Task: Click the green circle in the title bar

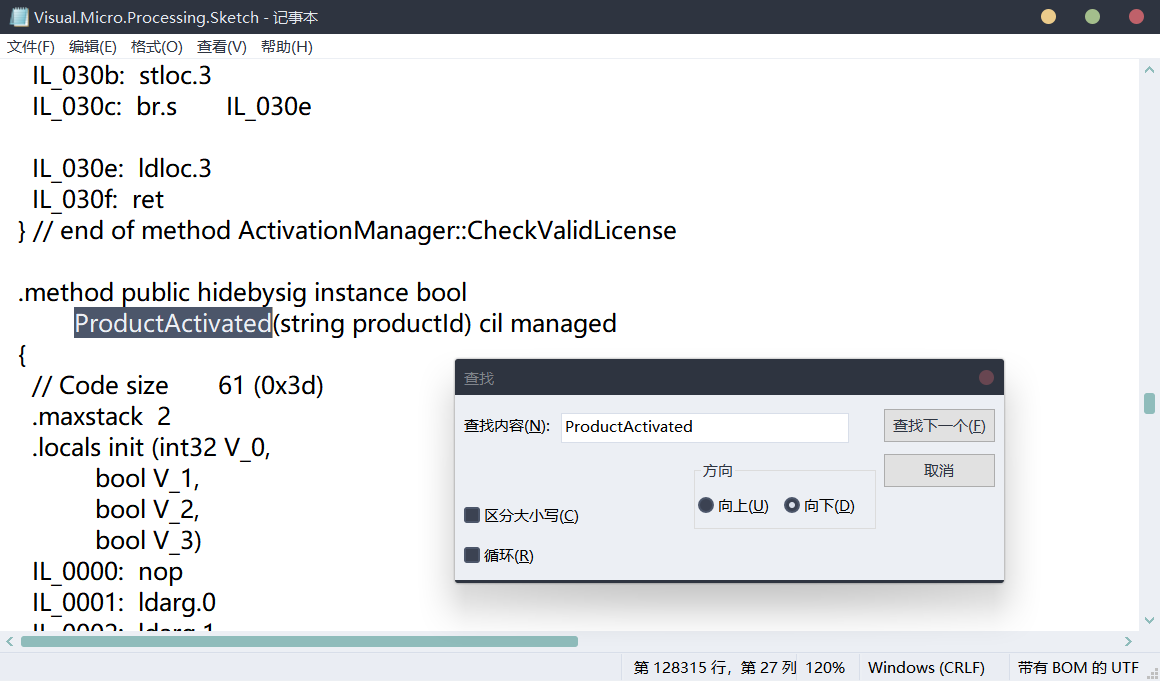Action: click(1092, 16)
